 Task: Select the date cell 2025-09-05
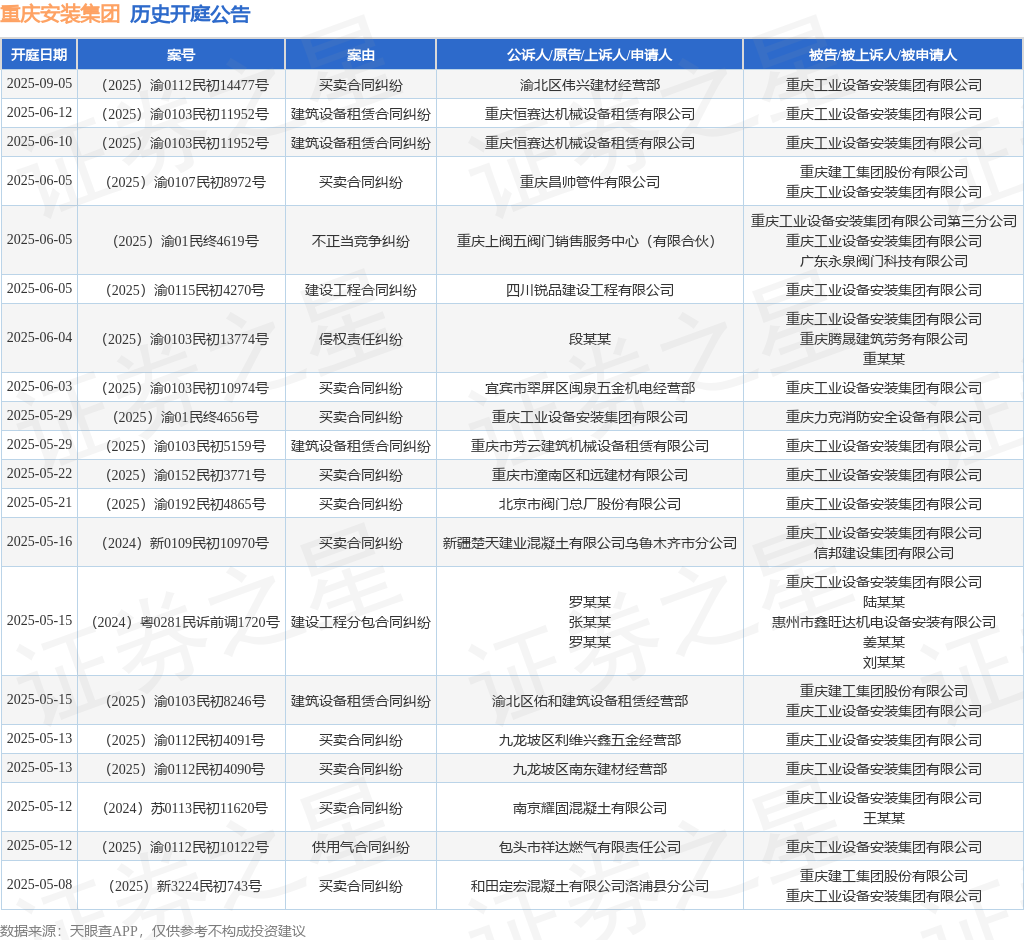39,84
